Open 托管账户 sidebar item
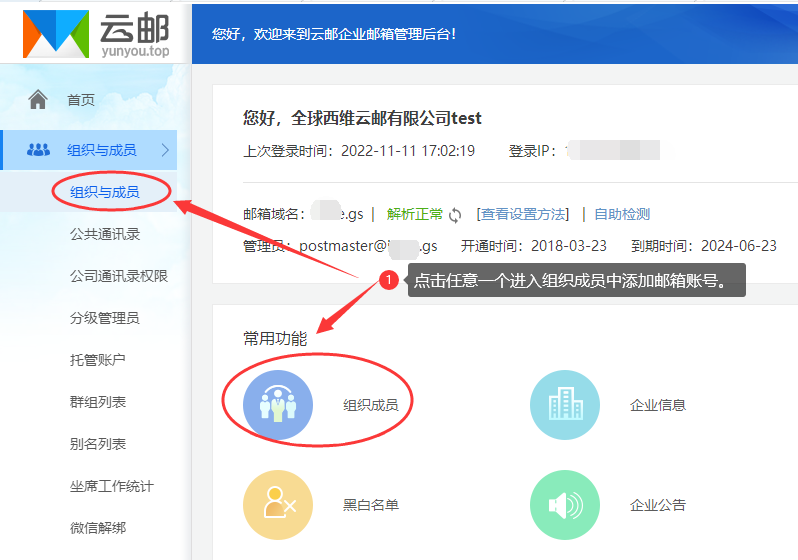Screen dimensions: 798x560 97,360
